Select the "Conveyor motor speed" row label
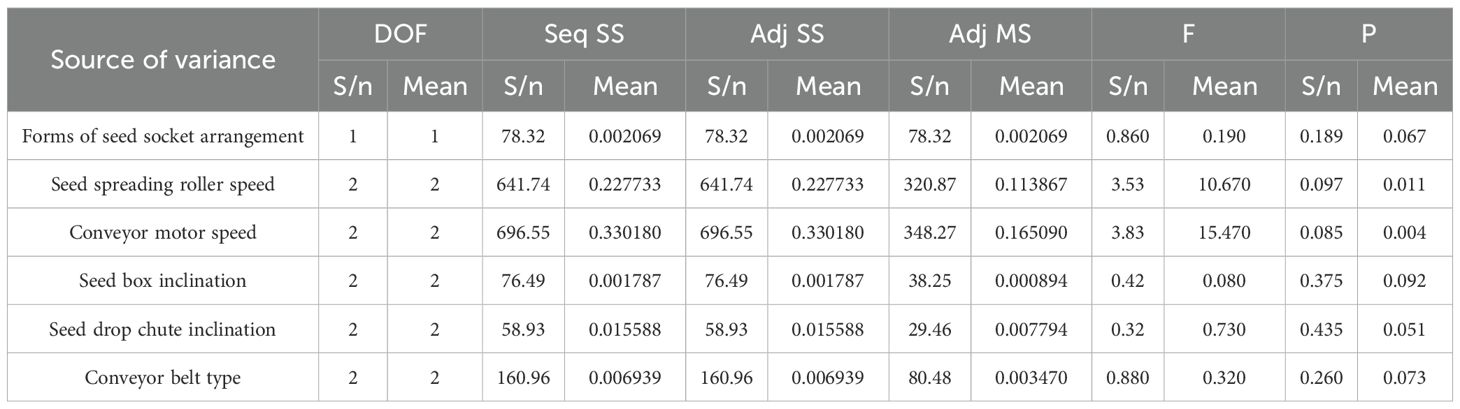 click(x=163, y=233)
